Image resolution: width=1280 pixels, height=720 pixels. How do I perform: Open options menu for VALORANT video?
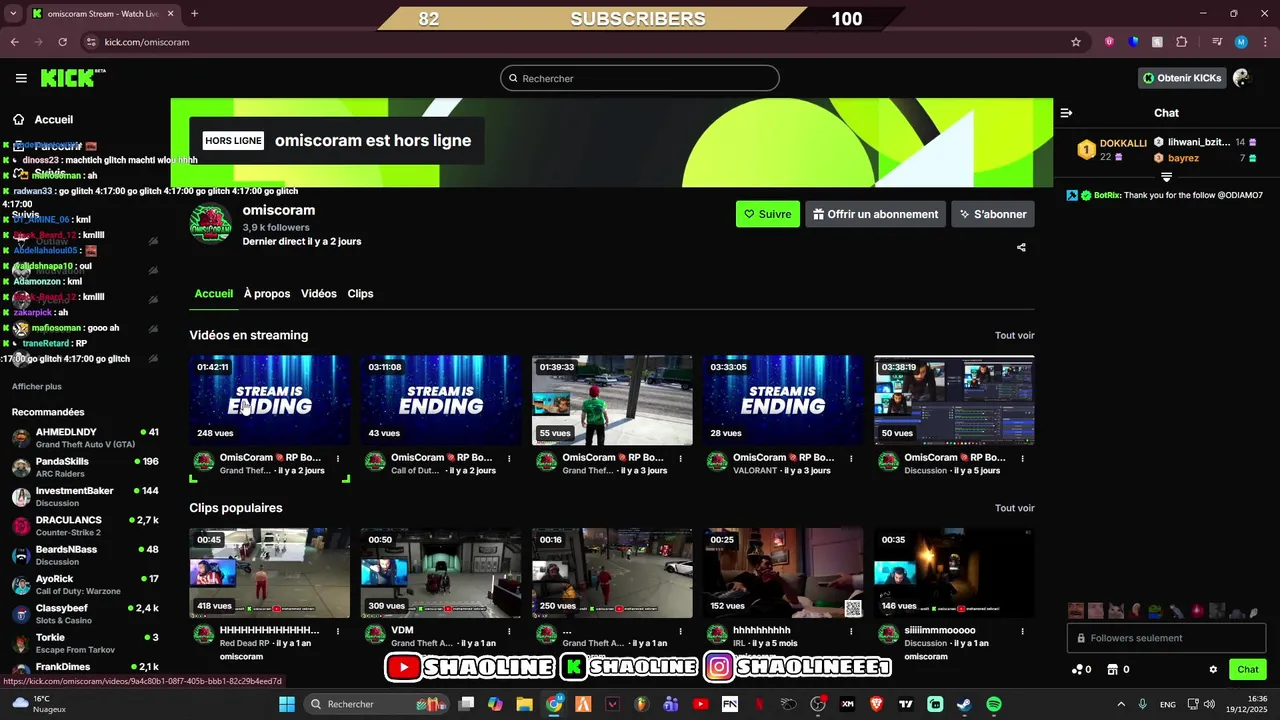coord(851,458)
